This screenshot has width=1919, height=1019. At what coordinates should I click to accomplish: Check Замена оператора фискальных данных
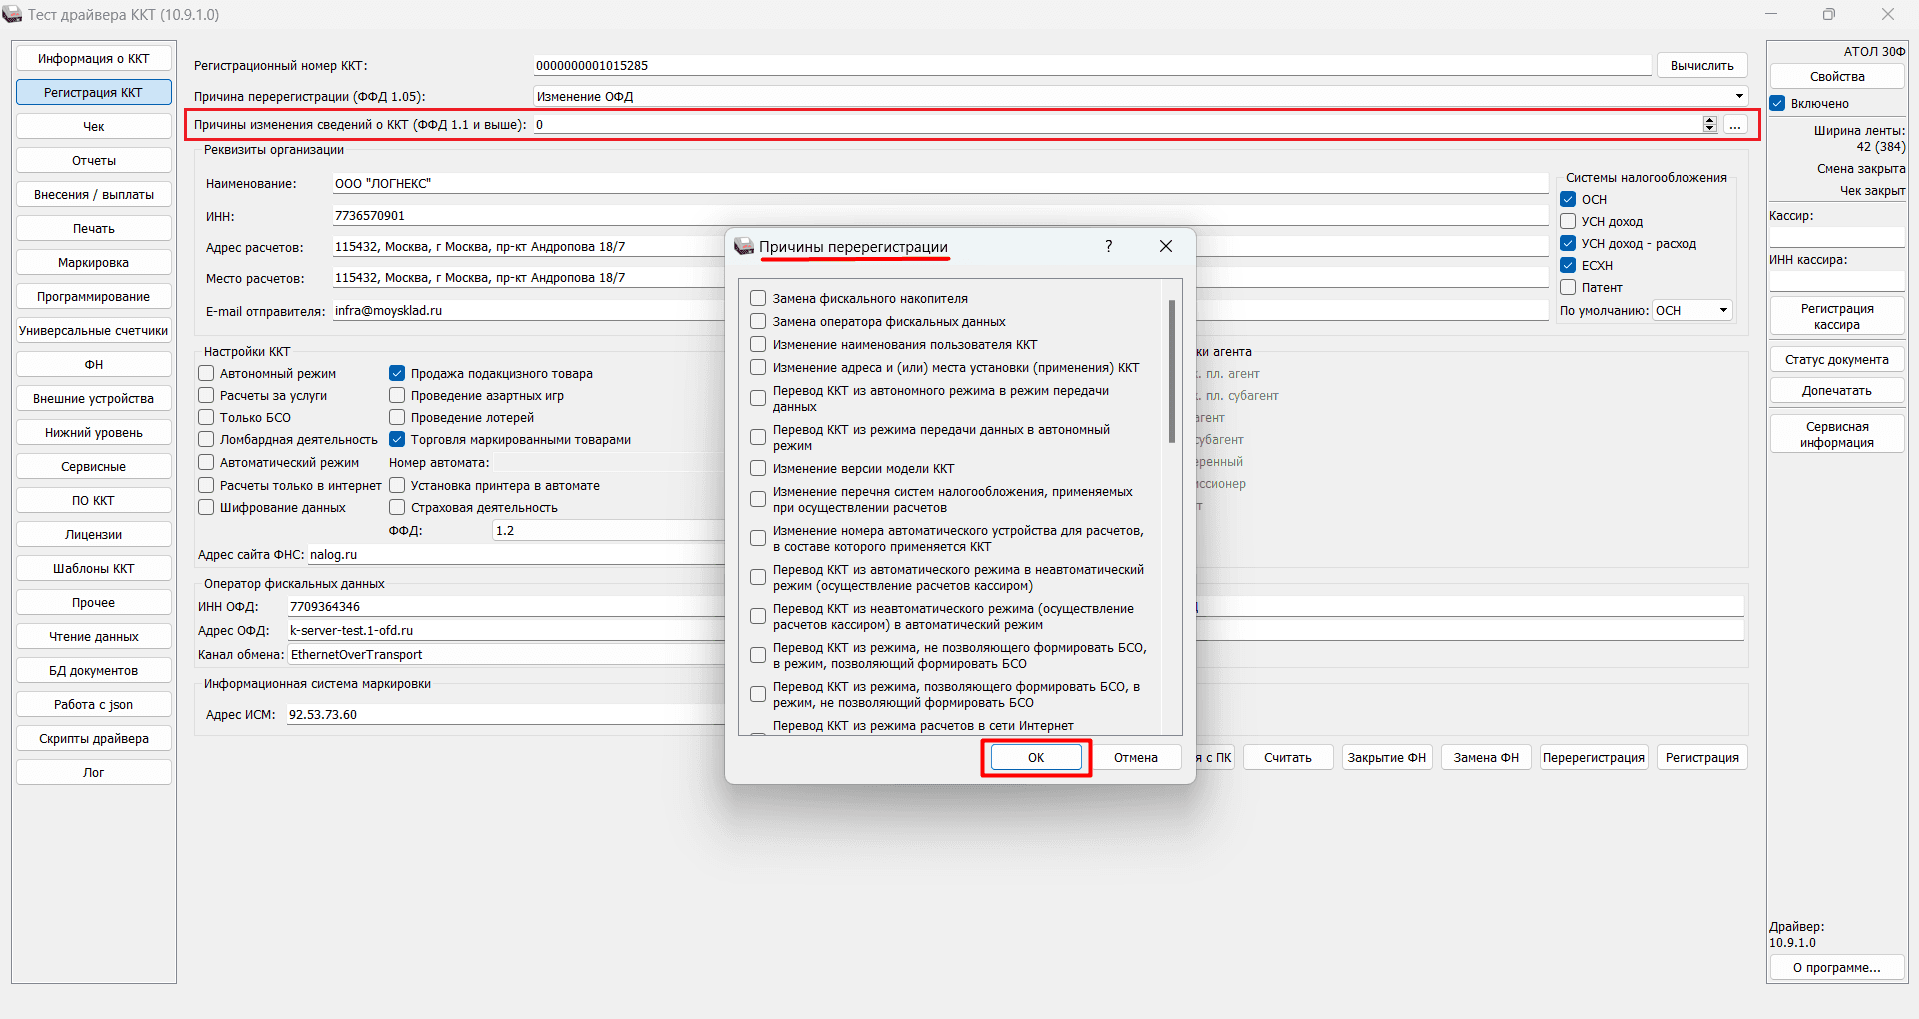pyautogui.click(x=758, y=322)
